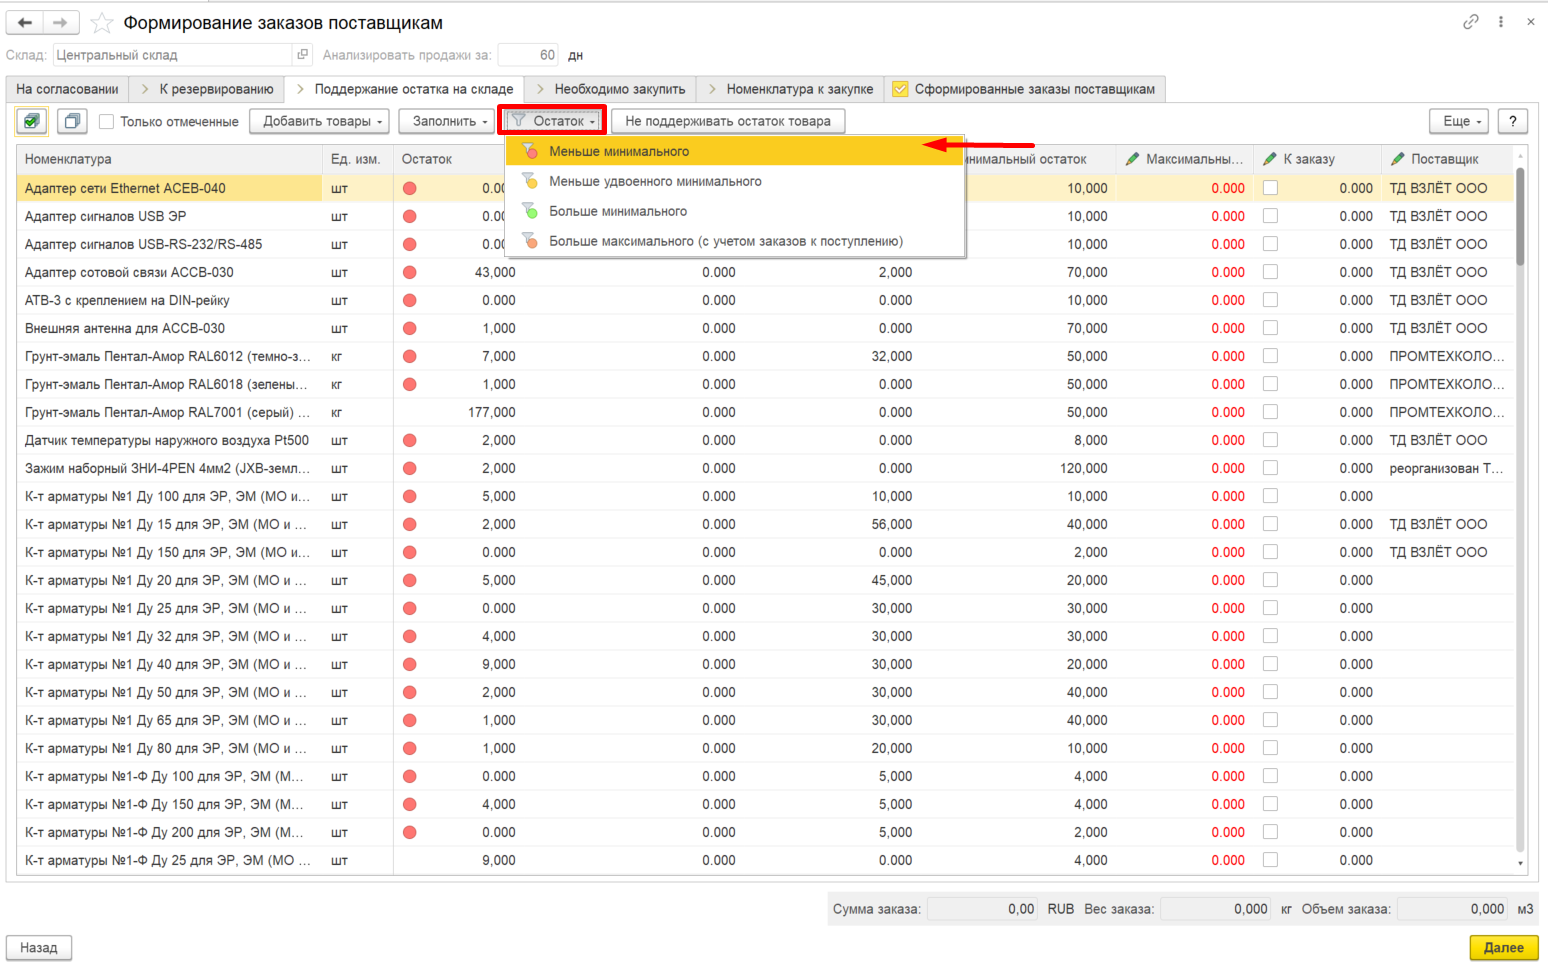Tick К заказу checkbox for Грунт-эмаль RAL7001 (серый)
The width and height of the screenshot is (1548, 966).
click(x=1270, y=412)
